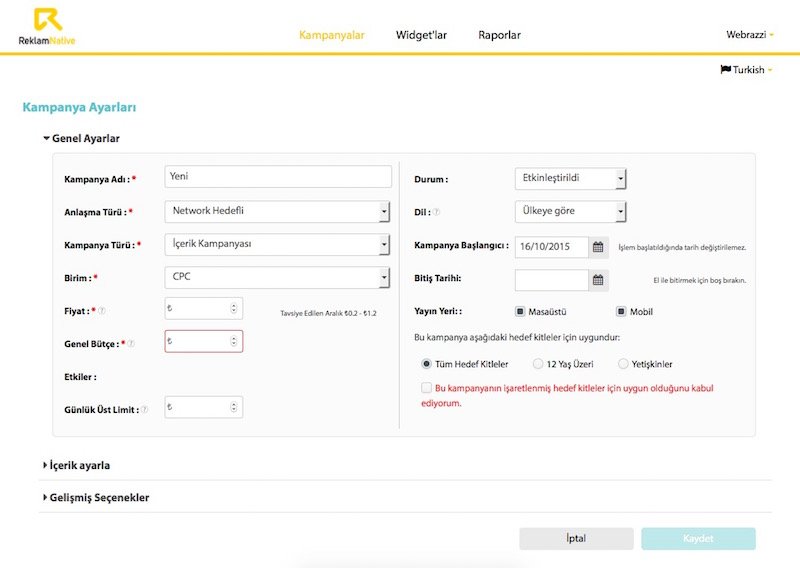Image resolution: width=800 pixels, height=568 pixels.
Task: Click the Fiyat stepper arrows
Action: (x=234, y=310)
